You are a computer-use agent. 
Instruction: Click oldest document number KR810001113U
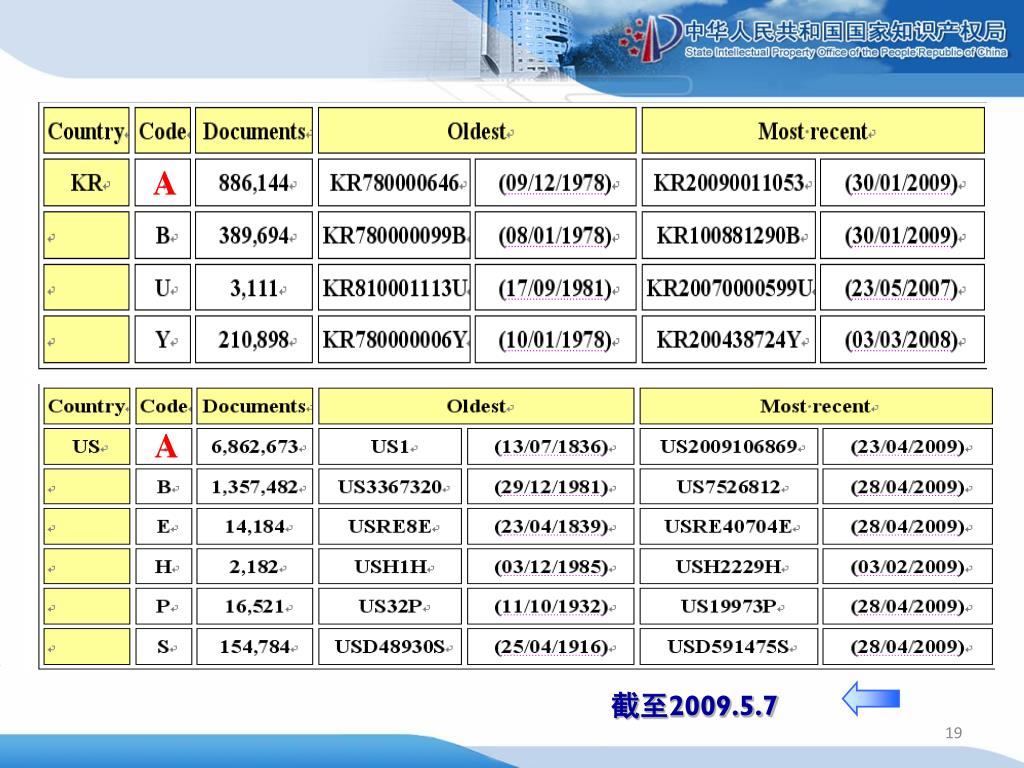point(394,287)
